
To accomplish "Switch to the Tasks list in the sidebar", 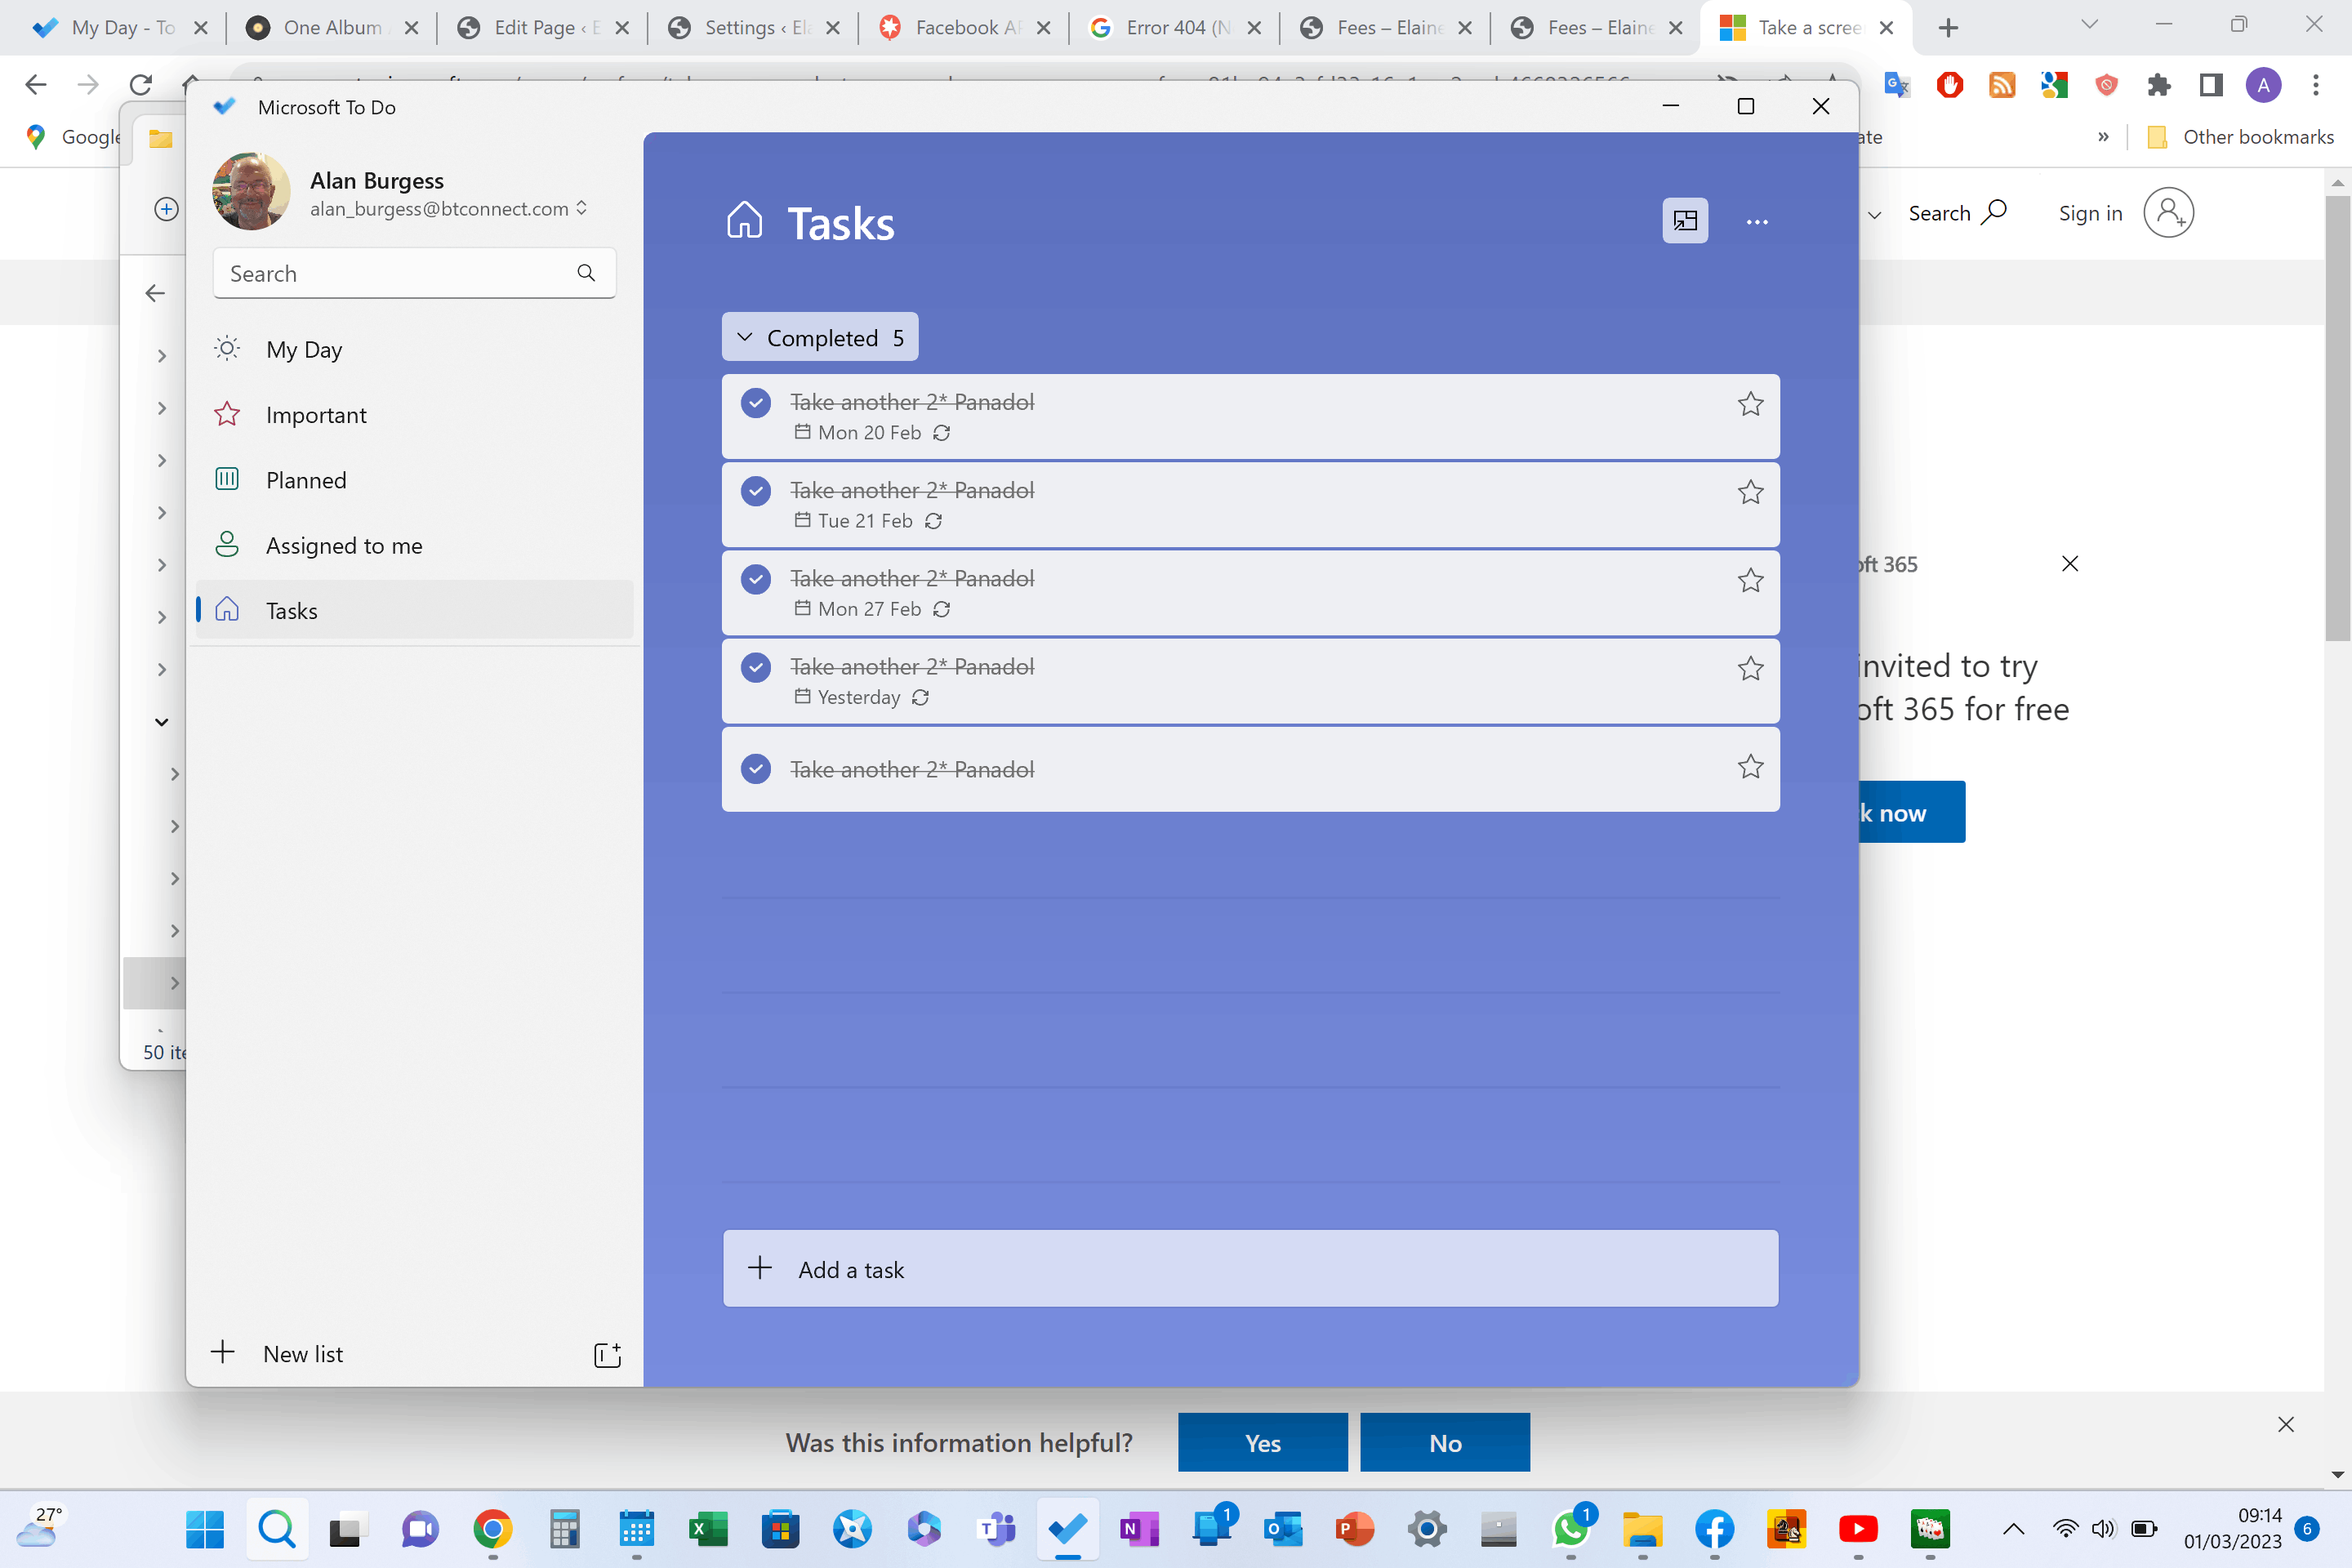I will point(291,610).
